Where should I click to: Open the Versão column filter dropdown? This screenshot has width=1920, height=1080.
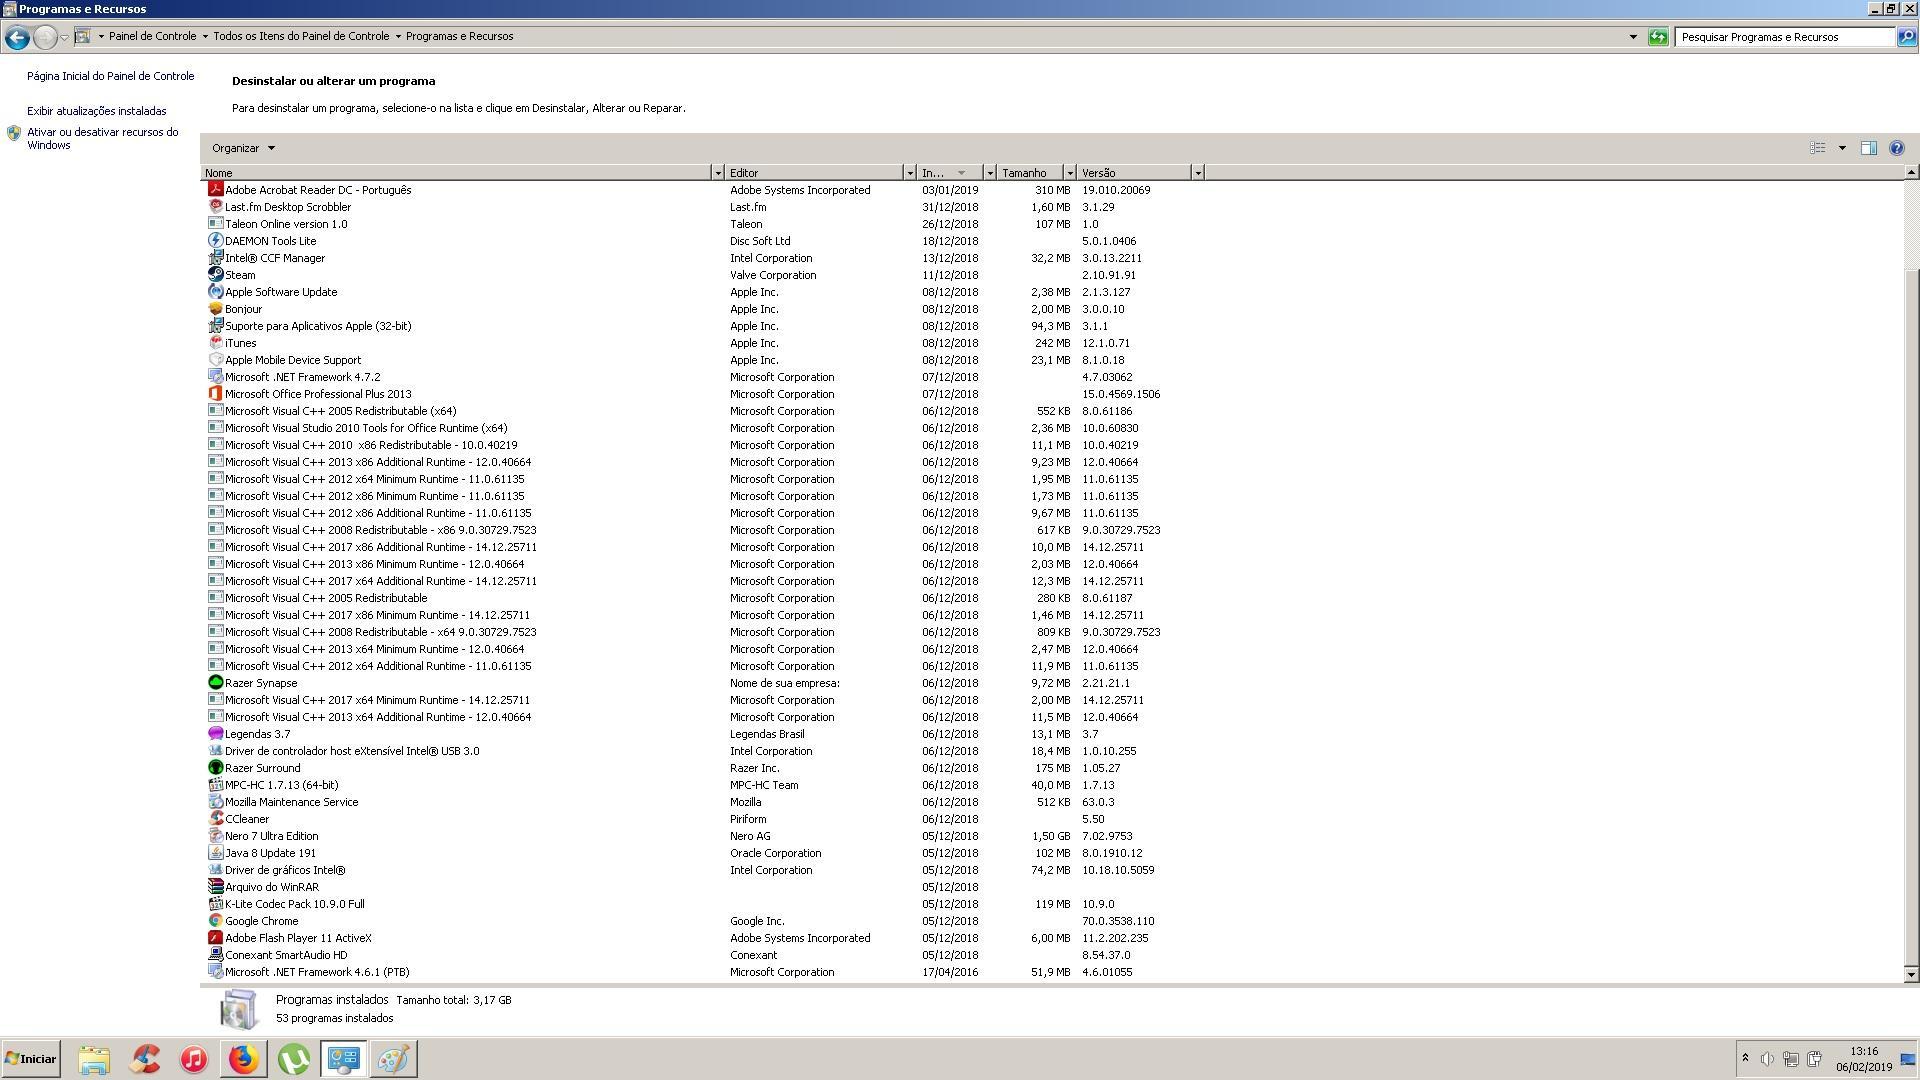(1197, 173)
